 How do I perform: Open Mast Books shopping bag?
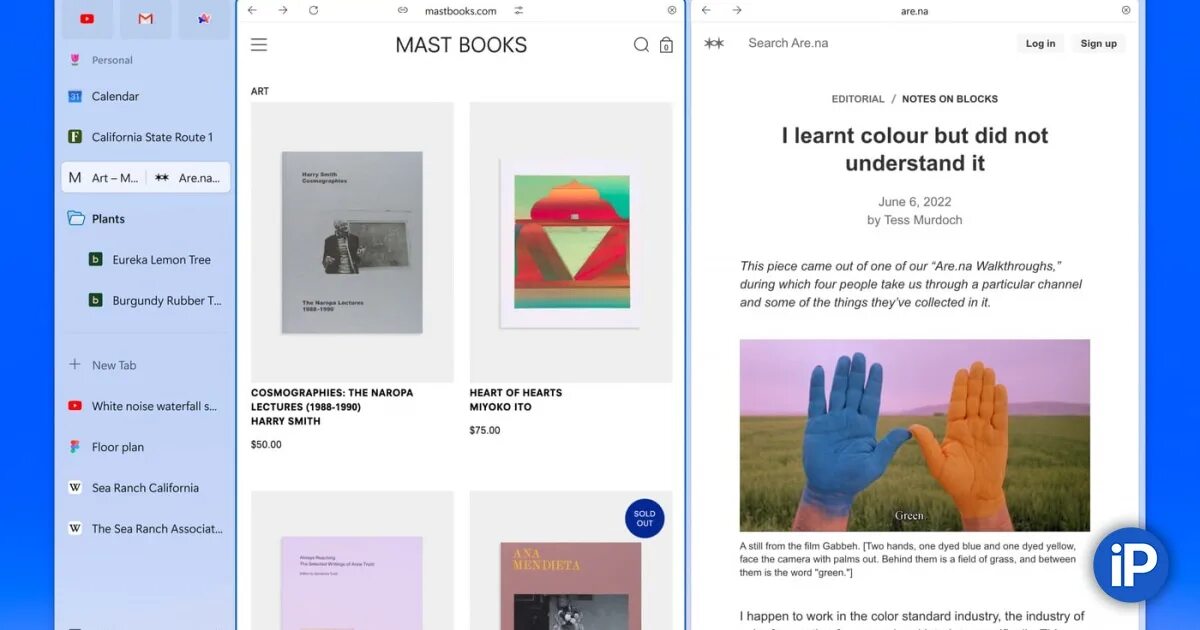(666, 45)
